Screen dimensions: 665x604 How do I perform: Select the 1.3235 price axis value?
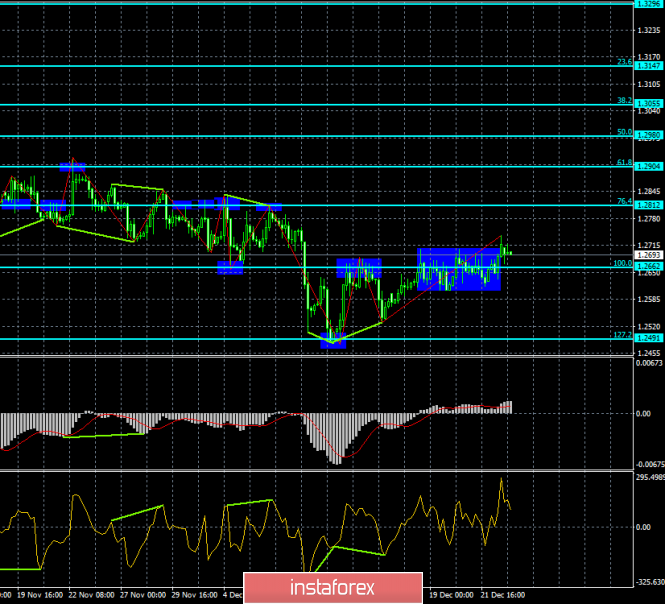click(649, 31)
